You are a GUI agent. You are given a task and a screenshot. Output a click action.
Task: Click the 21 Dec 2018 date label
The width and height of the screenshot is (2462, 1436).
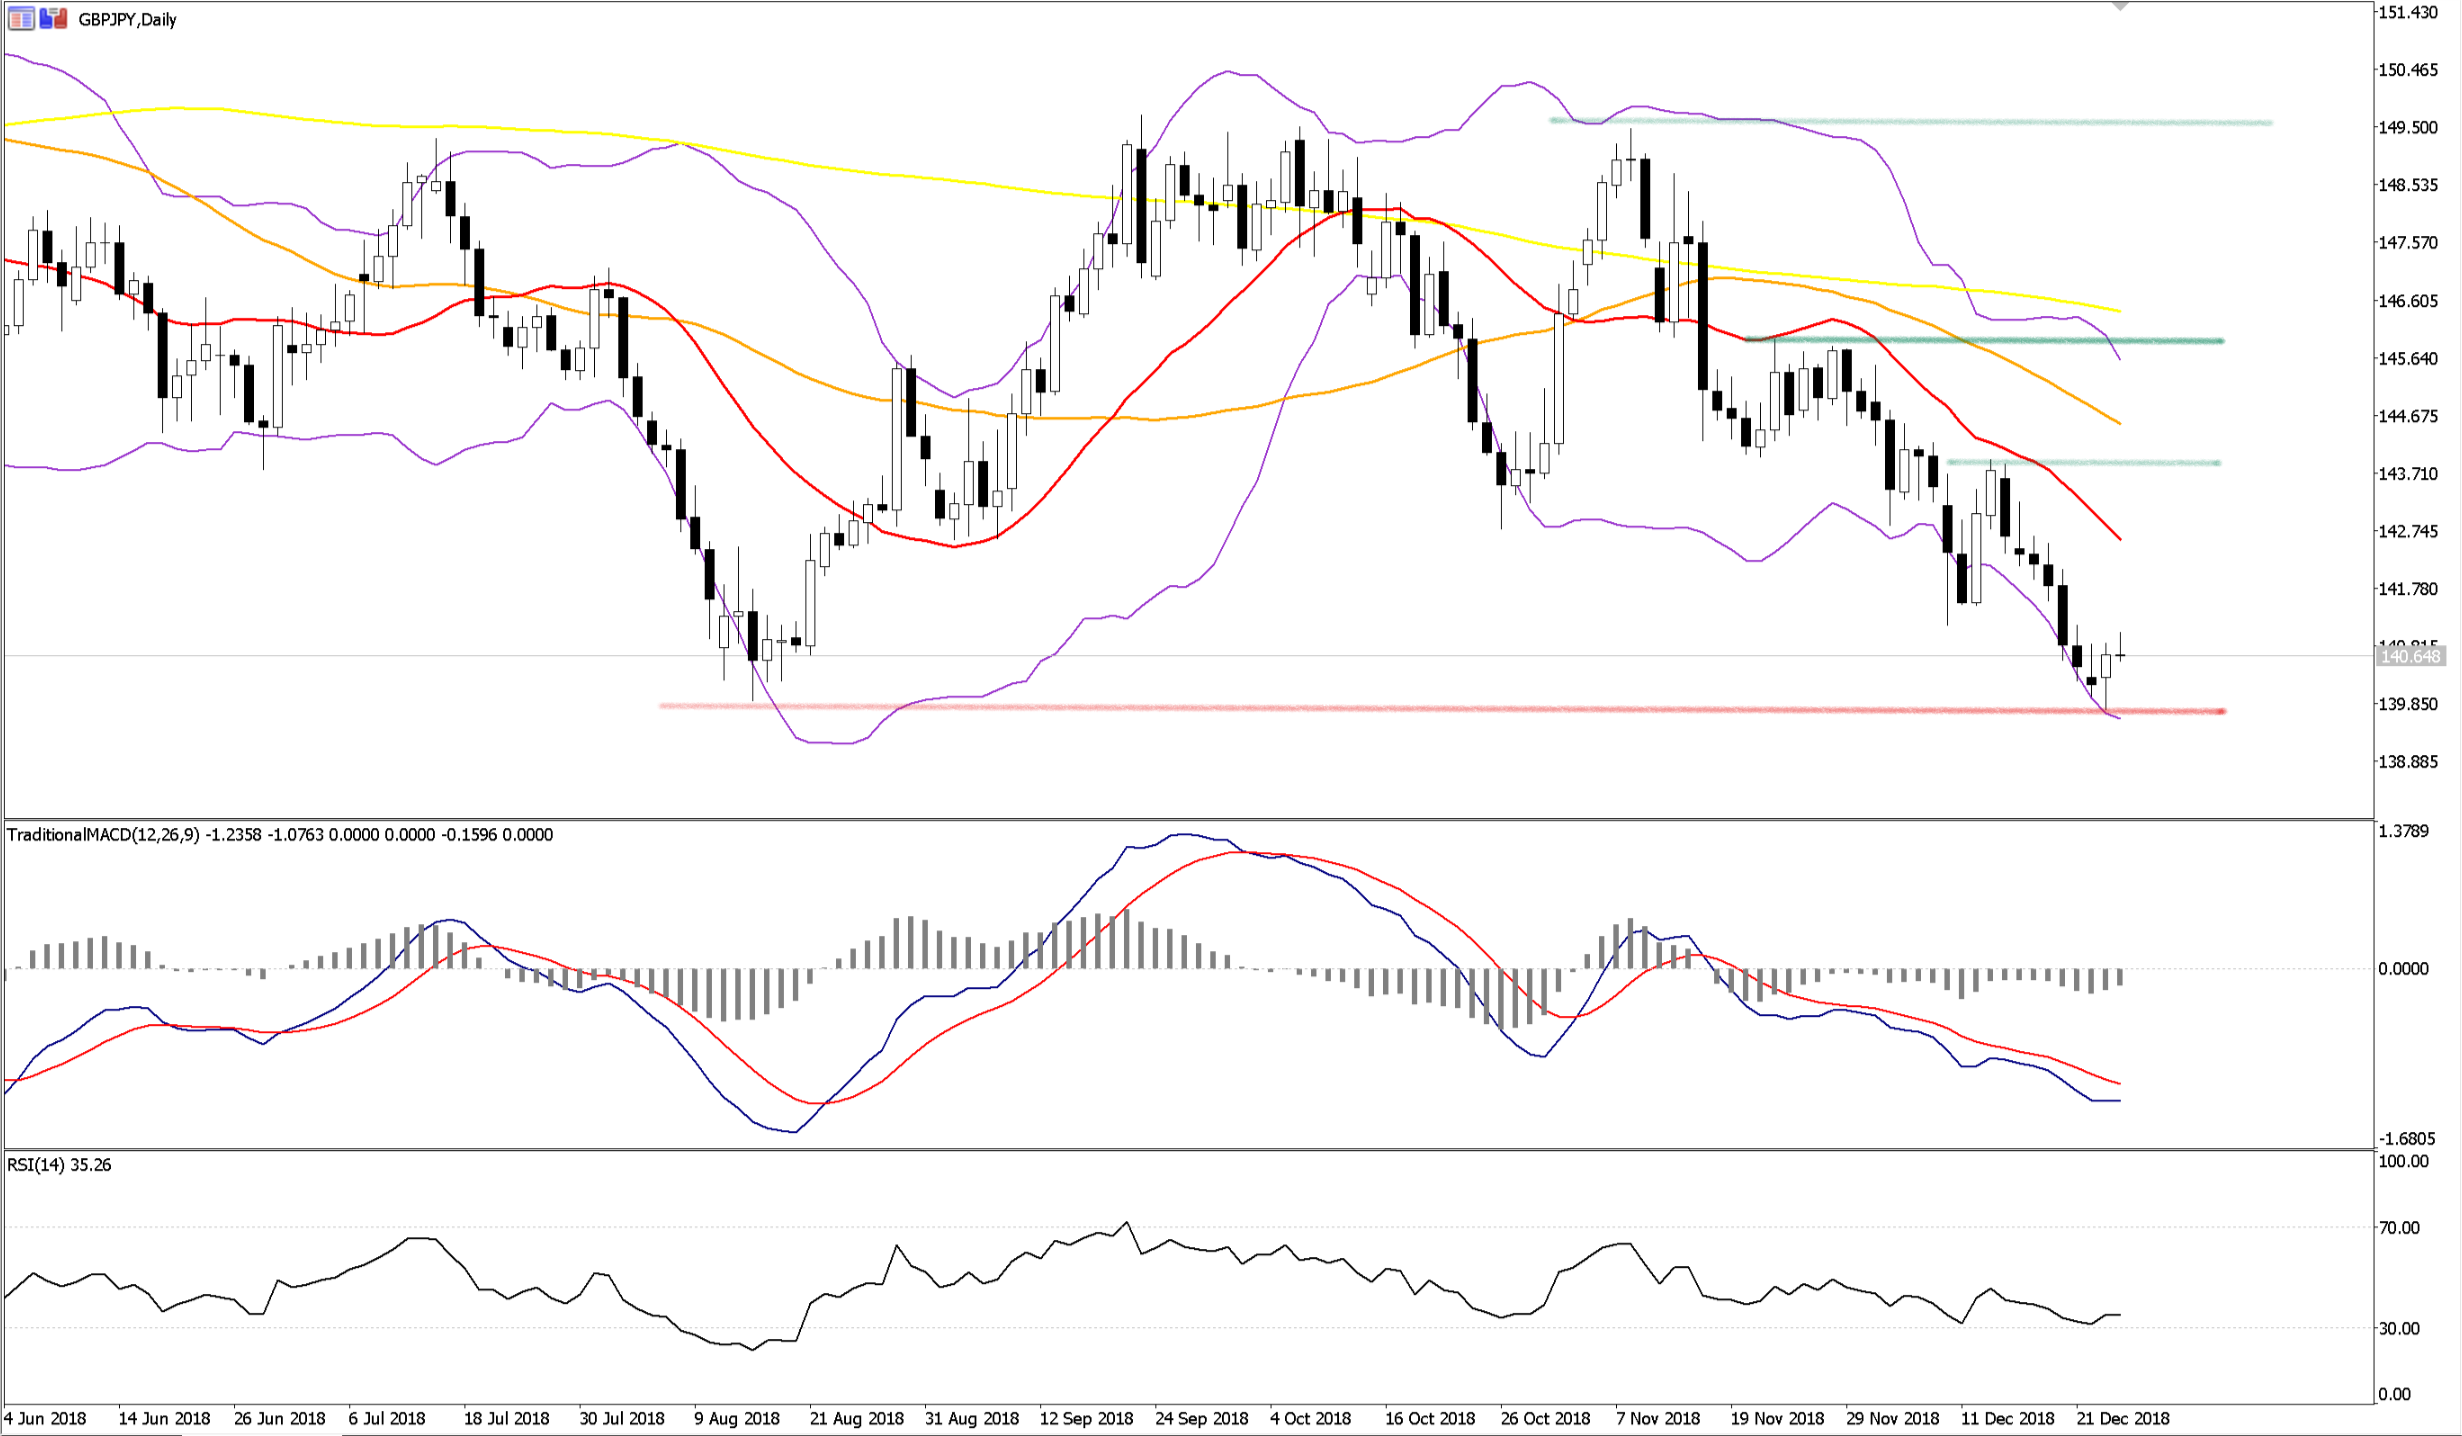coord(2123,1419)
